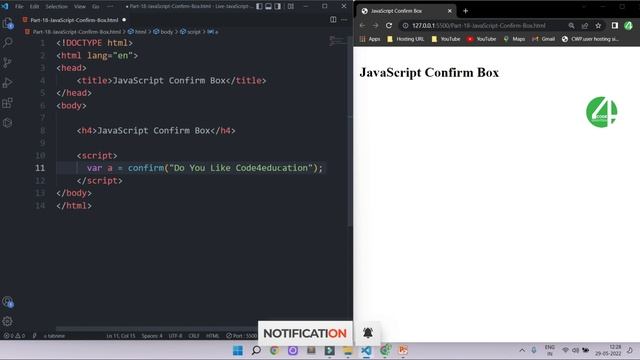This screenshot has width=640, height=360.
Task: Toggle the primary side bar layout icon
Action: [260, 7]
